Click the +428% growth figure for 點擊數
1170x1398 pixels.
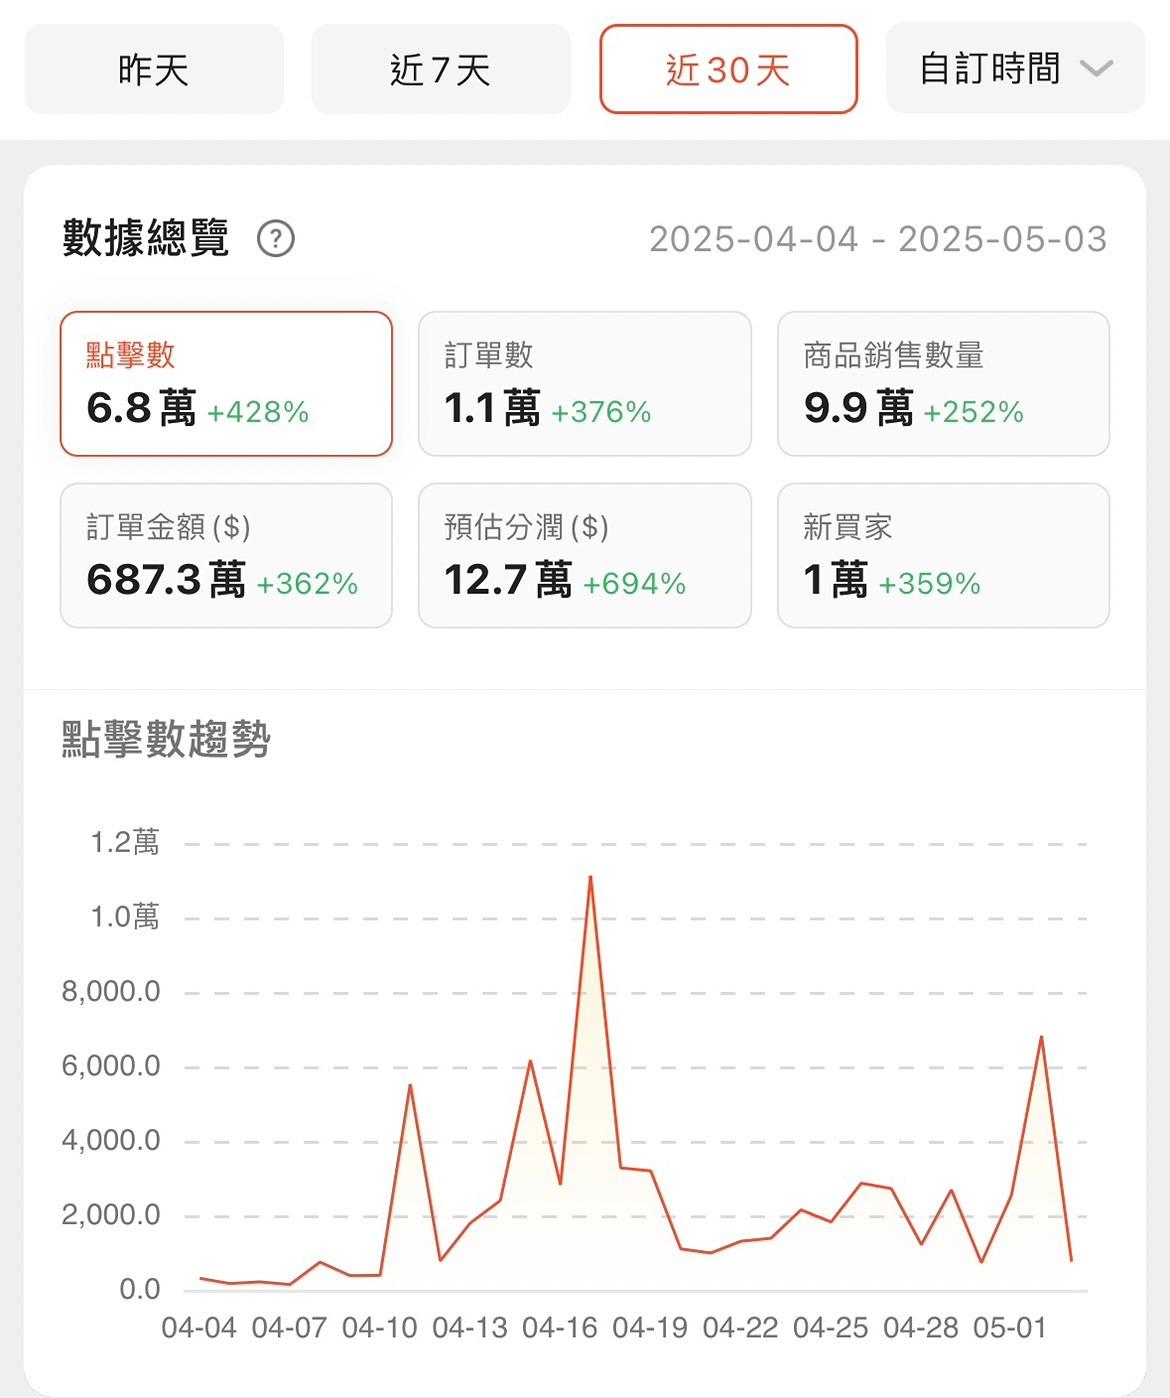pyautogui.click(x=258, y=412)
